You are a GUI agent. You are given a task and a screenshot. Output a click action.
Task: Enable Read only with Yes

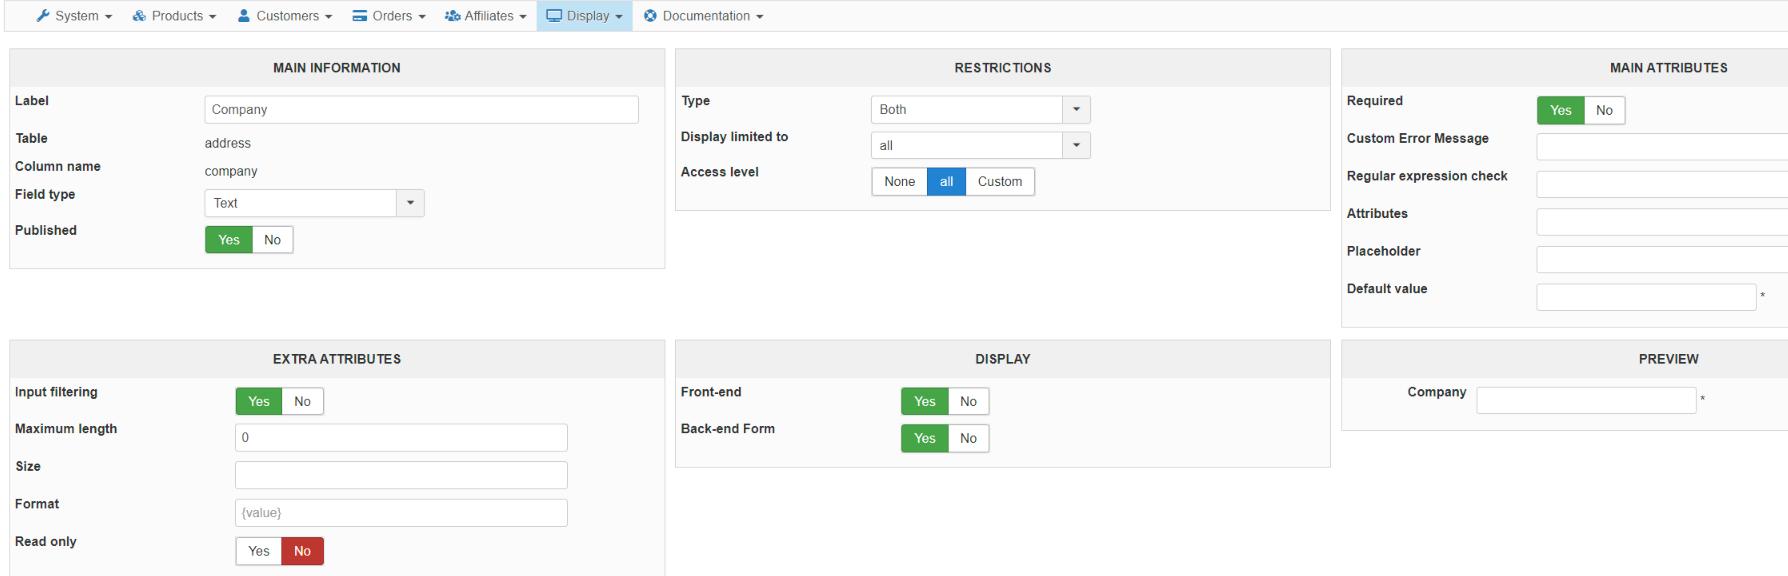click(x=259, y=551)
